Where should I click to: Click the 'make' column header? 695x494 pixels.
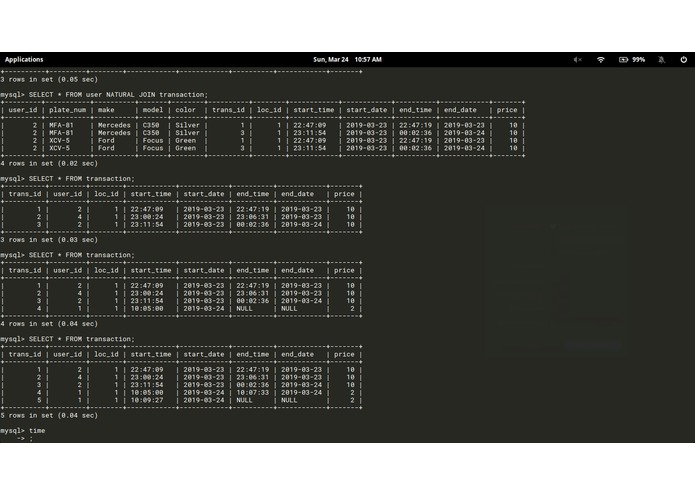106,110
